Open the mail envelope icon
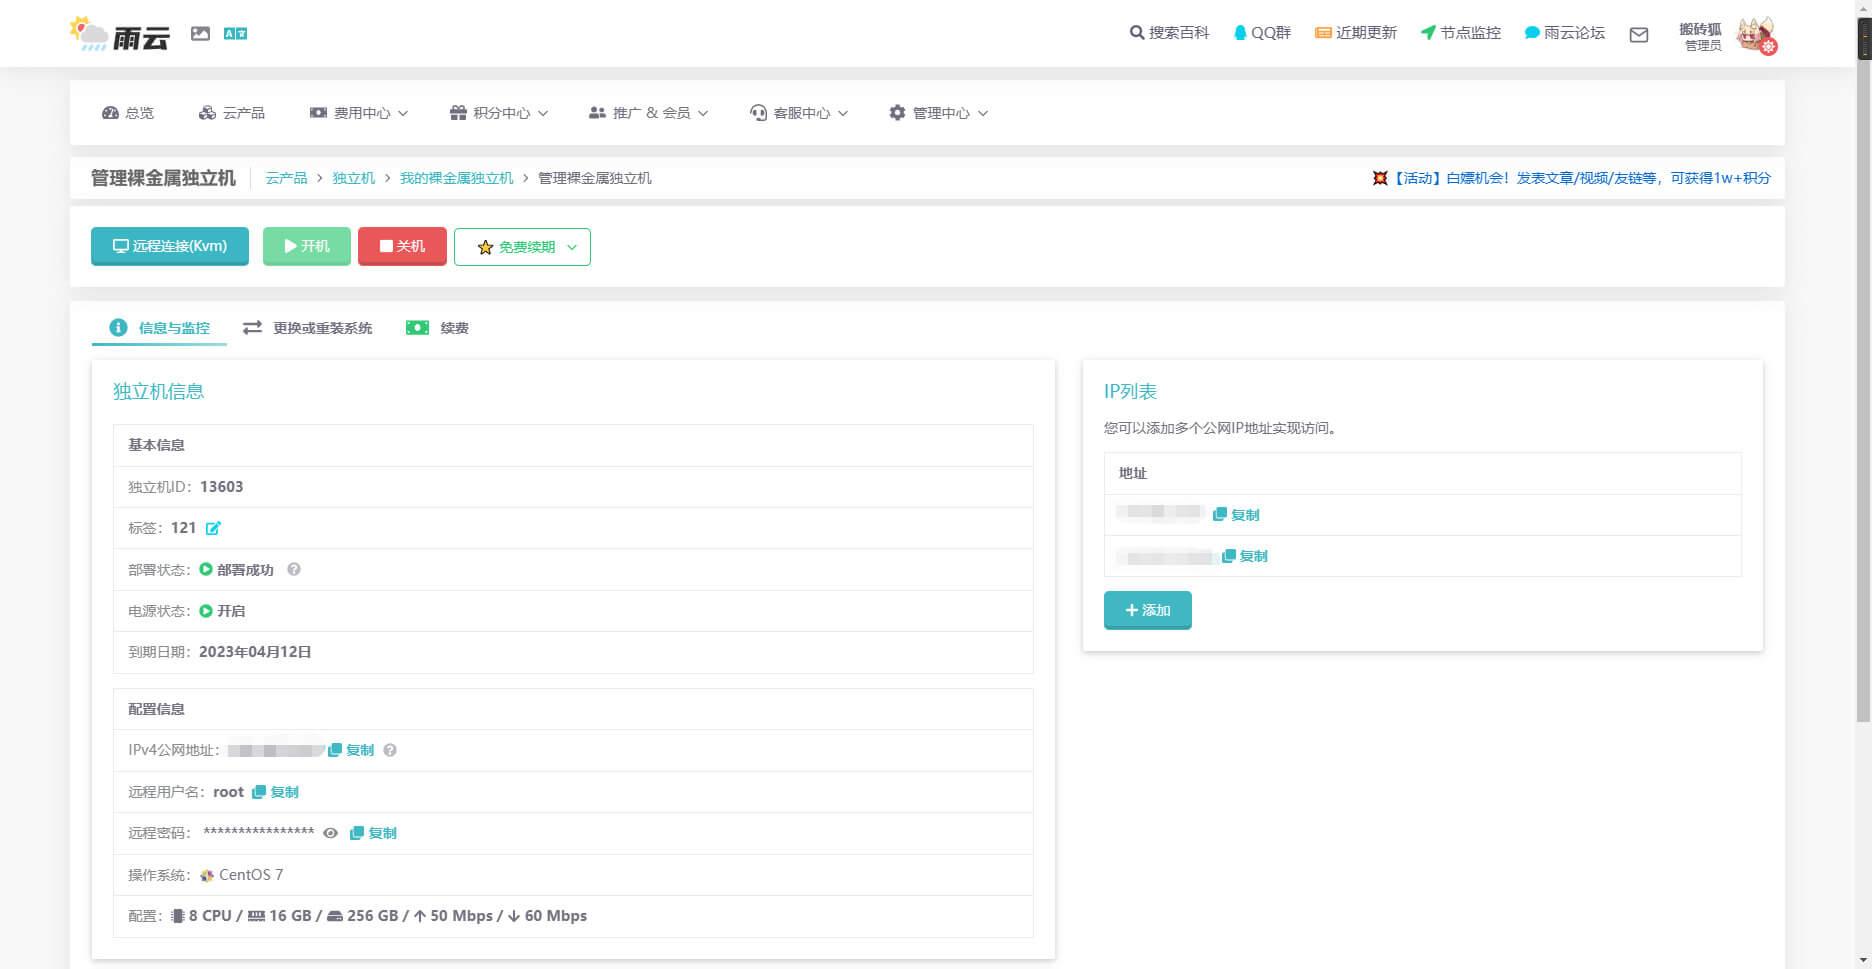 pos(1638,35)
